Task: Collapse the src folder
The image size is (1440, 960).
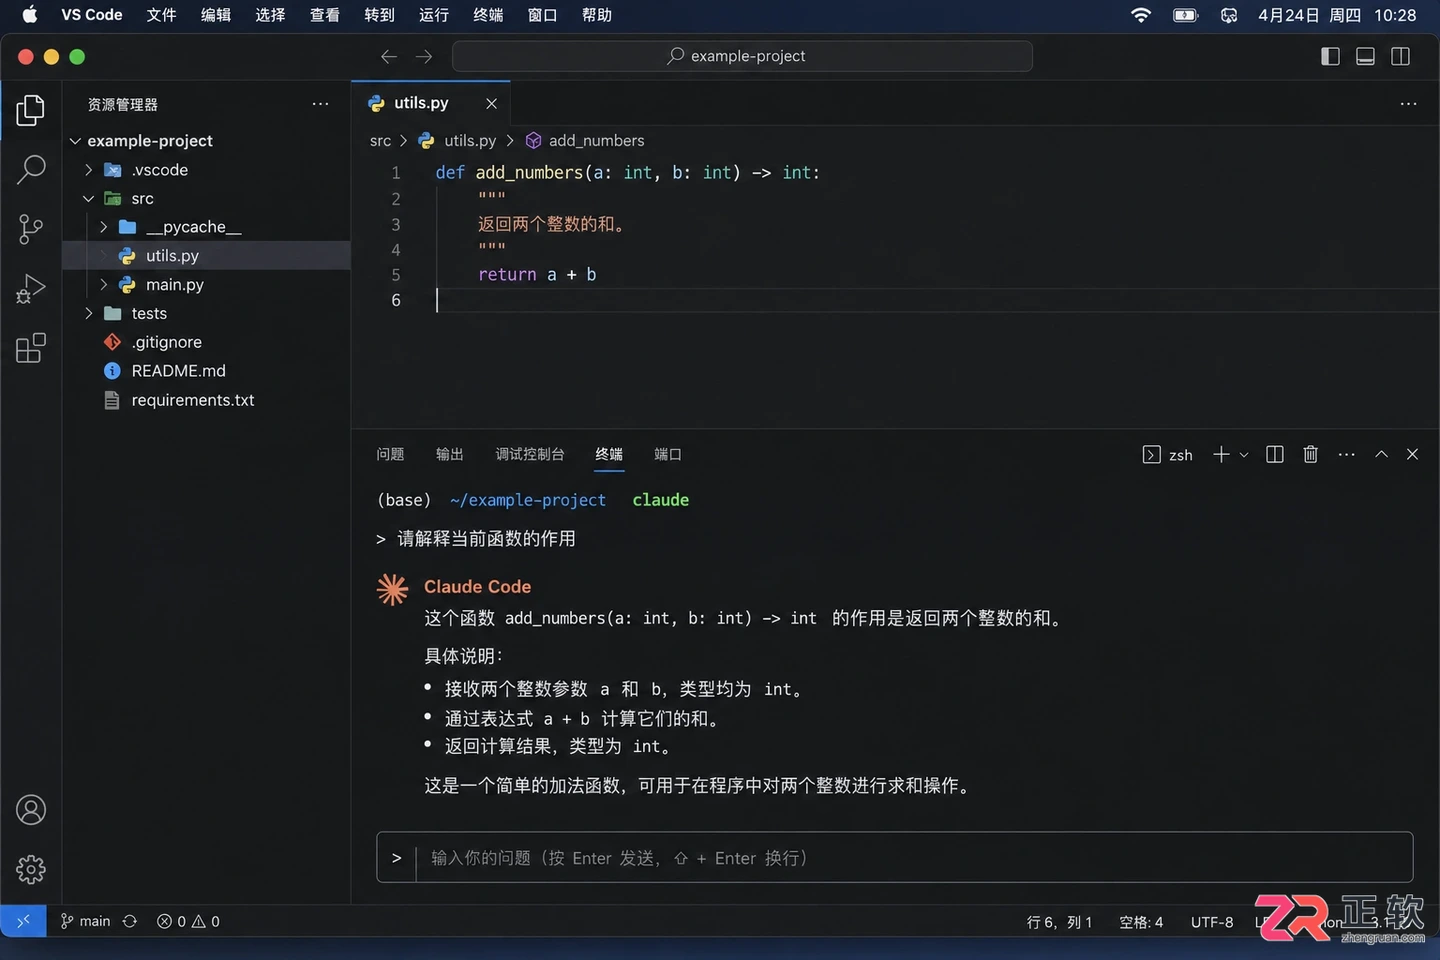Action: [89, 199]
